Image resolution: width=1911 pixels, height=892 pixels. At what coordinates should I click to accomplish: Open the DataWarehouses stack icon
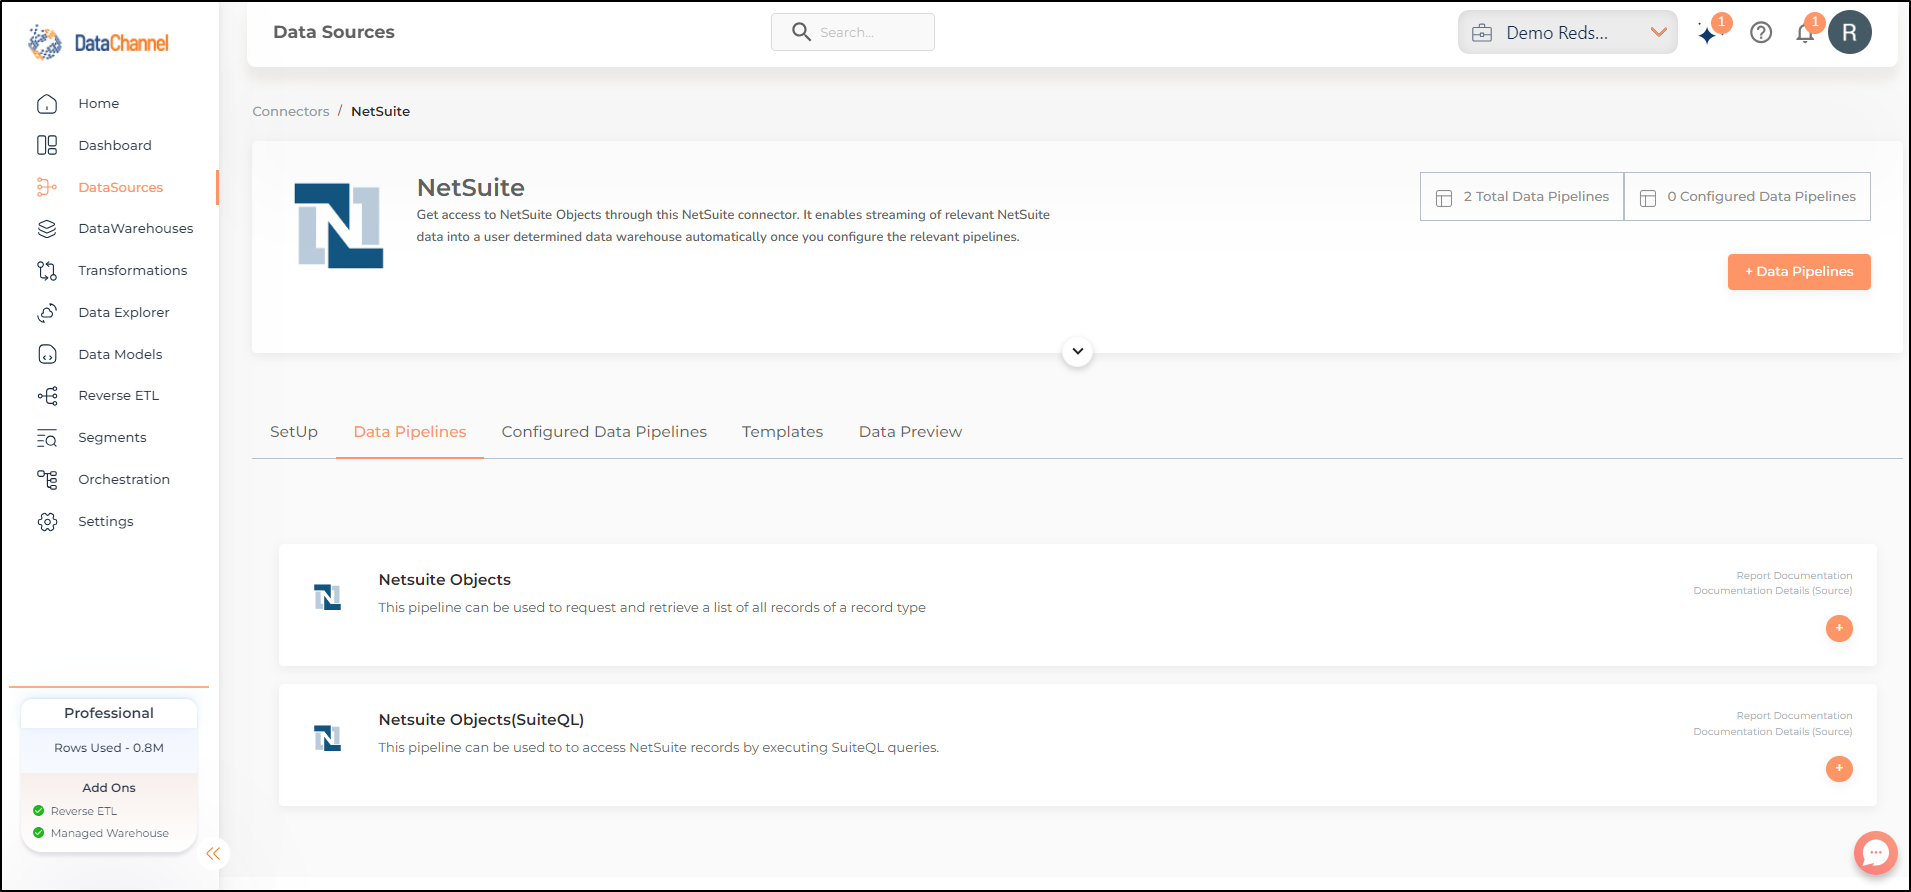tap(47, 229)
